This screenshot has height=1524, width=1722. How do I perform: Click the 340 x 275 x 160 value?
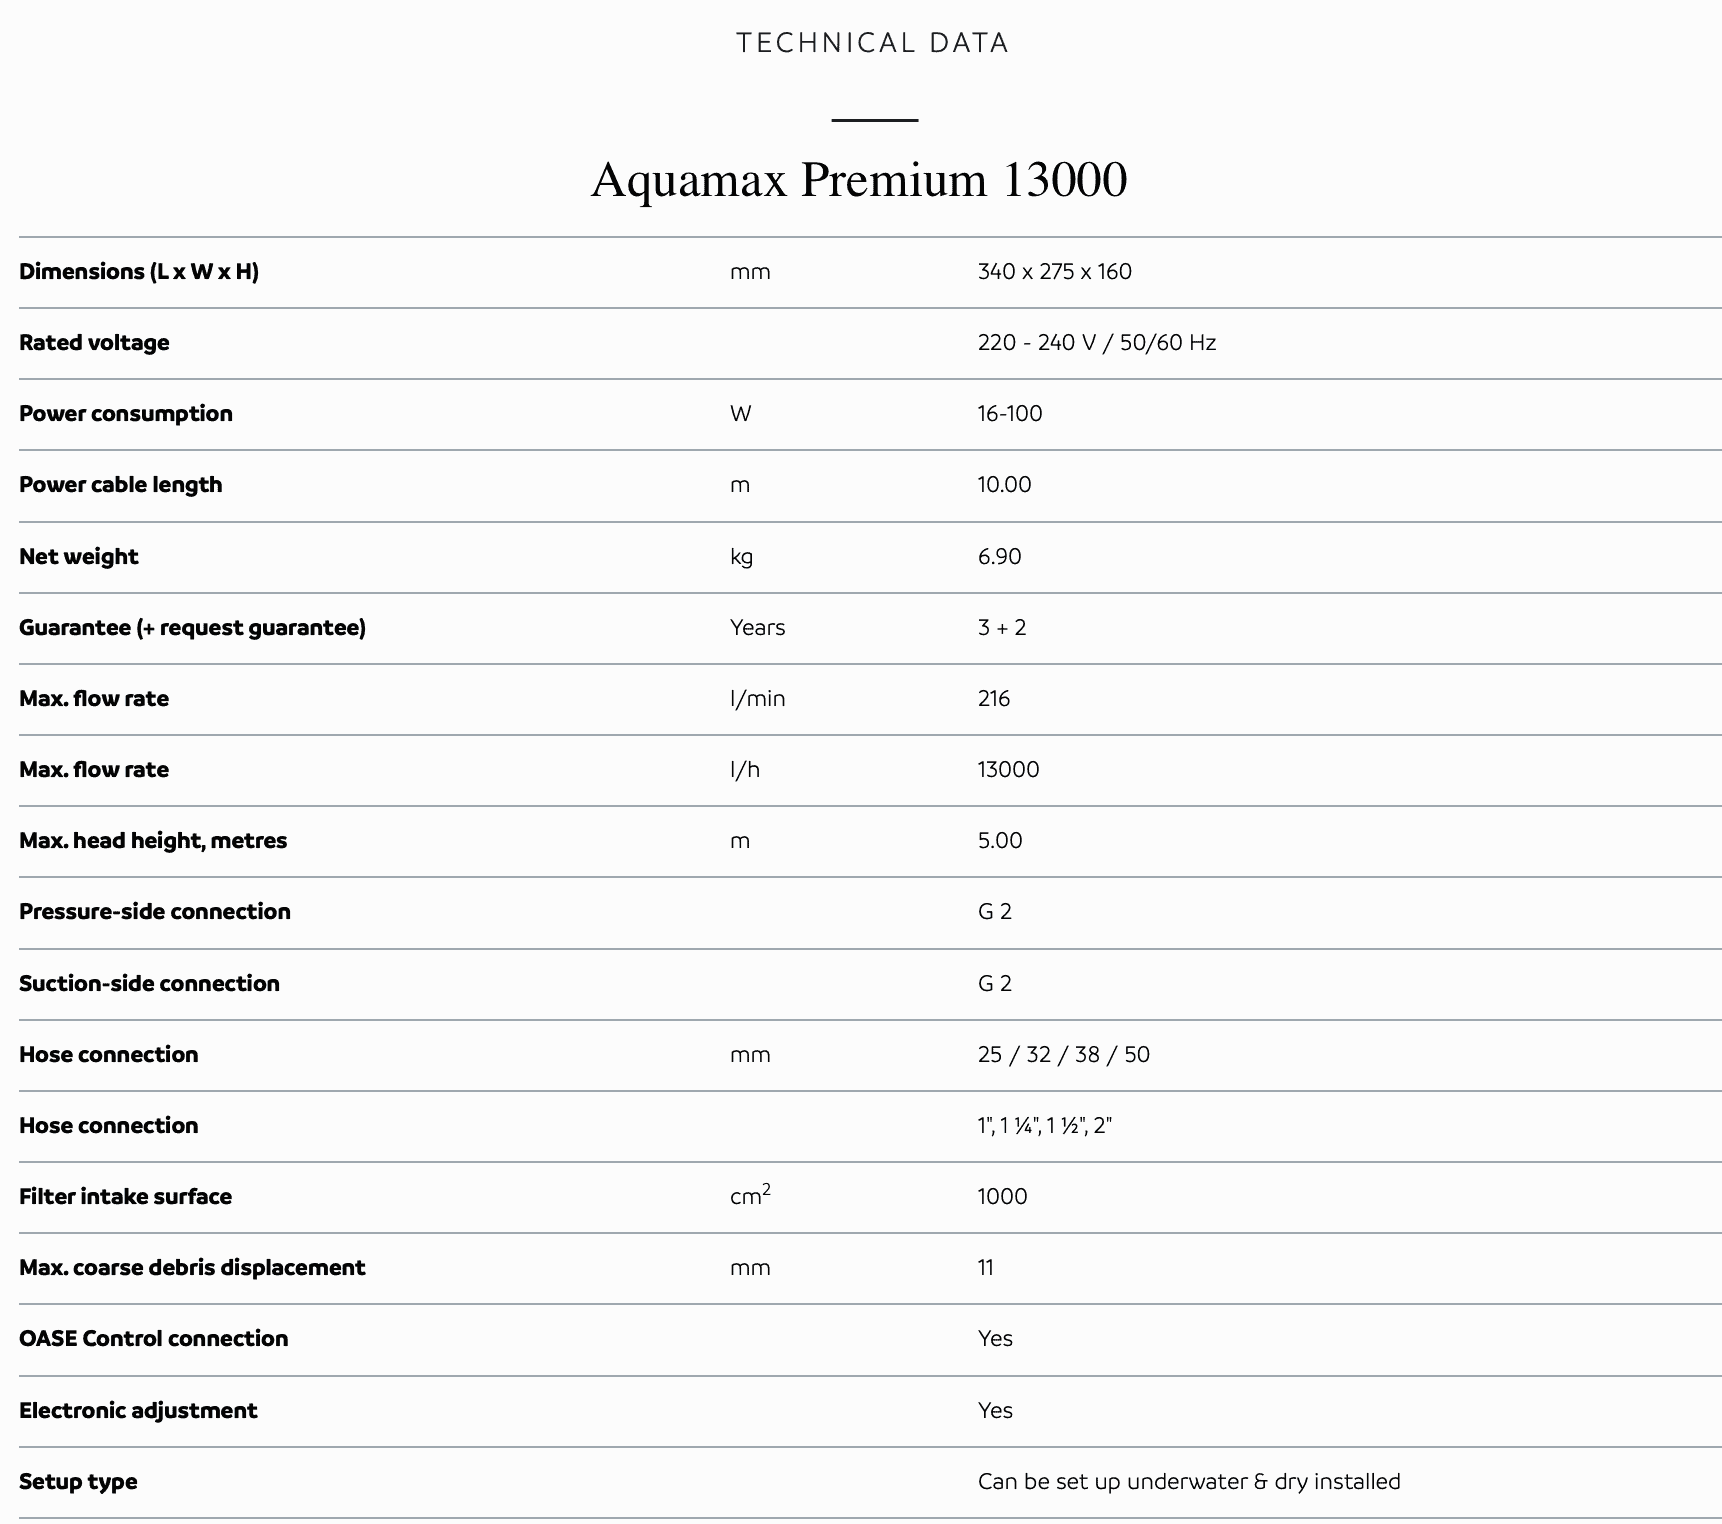coord(1054,272)
